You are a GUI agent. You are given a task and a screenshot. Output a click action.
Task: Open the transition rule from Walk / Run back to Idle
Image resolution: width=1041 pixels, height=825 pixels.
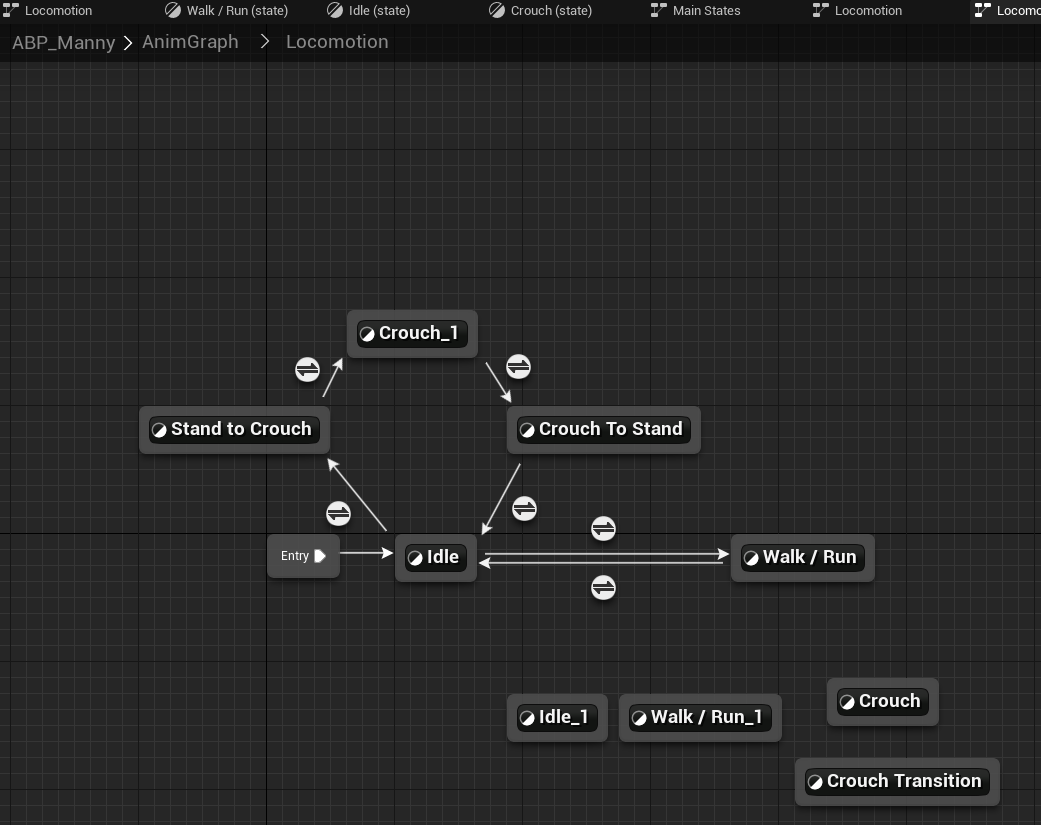point(603,588)
